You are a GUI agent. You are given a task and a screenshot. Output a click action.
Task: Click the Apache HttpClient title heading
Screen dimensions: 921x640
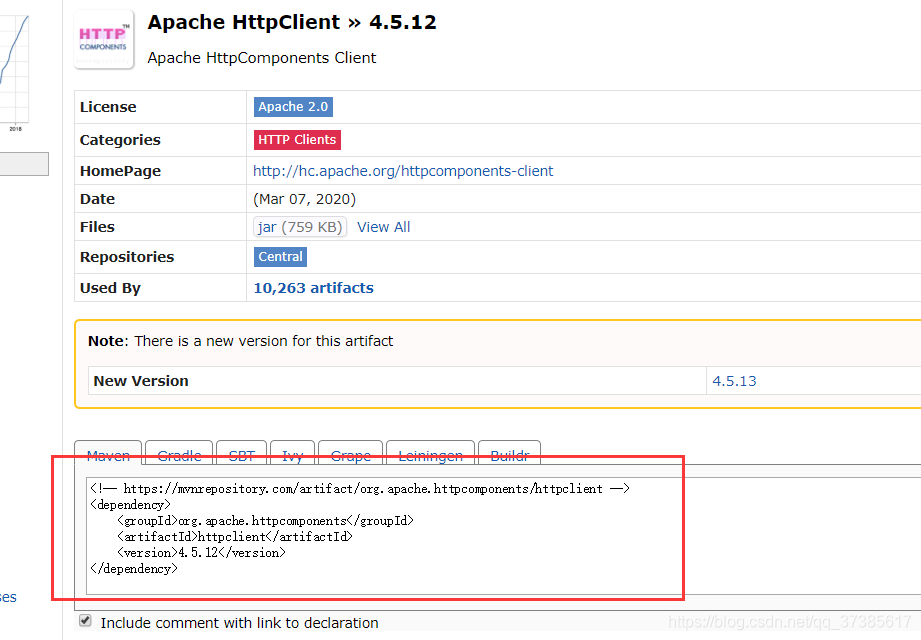pos(244,22)
